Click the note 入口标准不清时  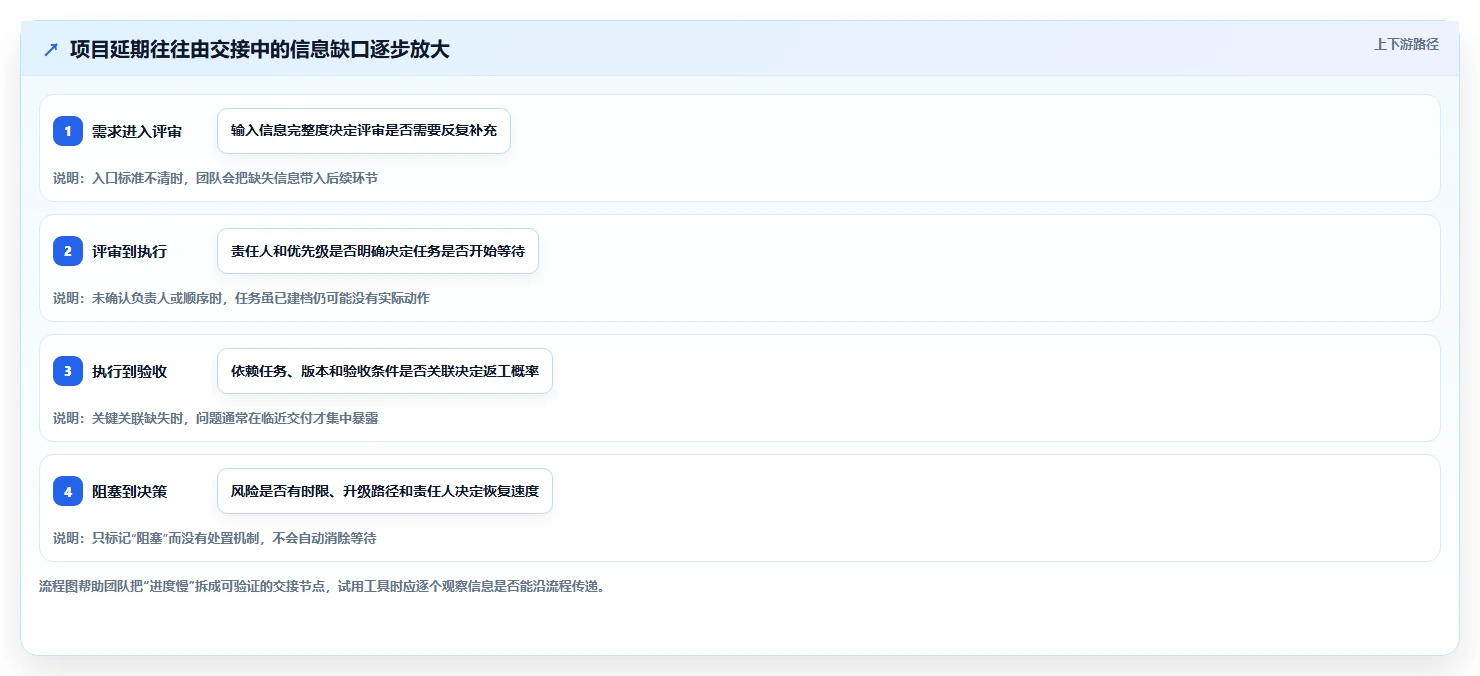[215, 178]
